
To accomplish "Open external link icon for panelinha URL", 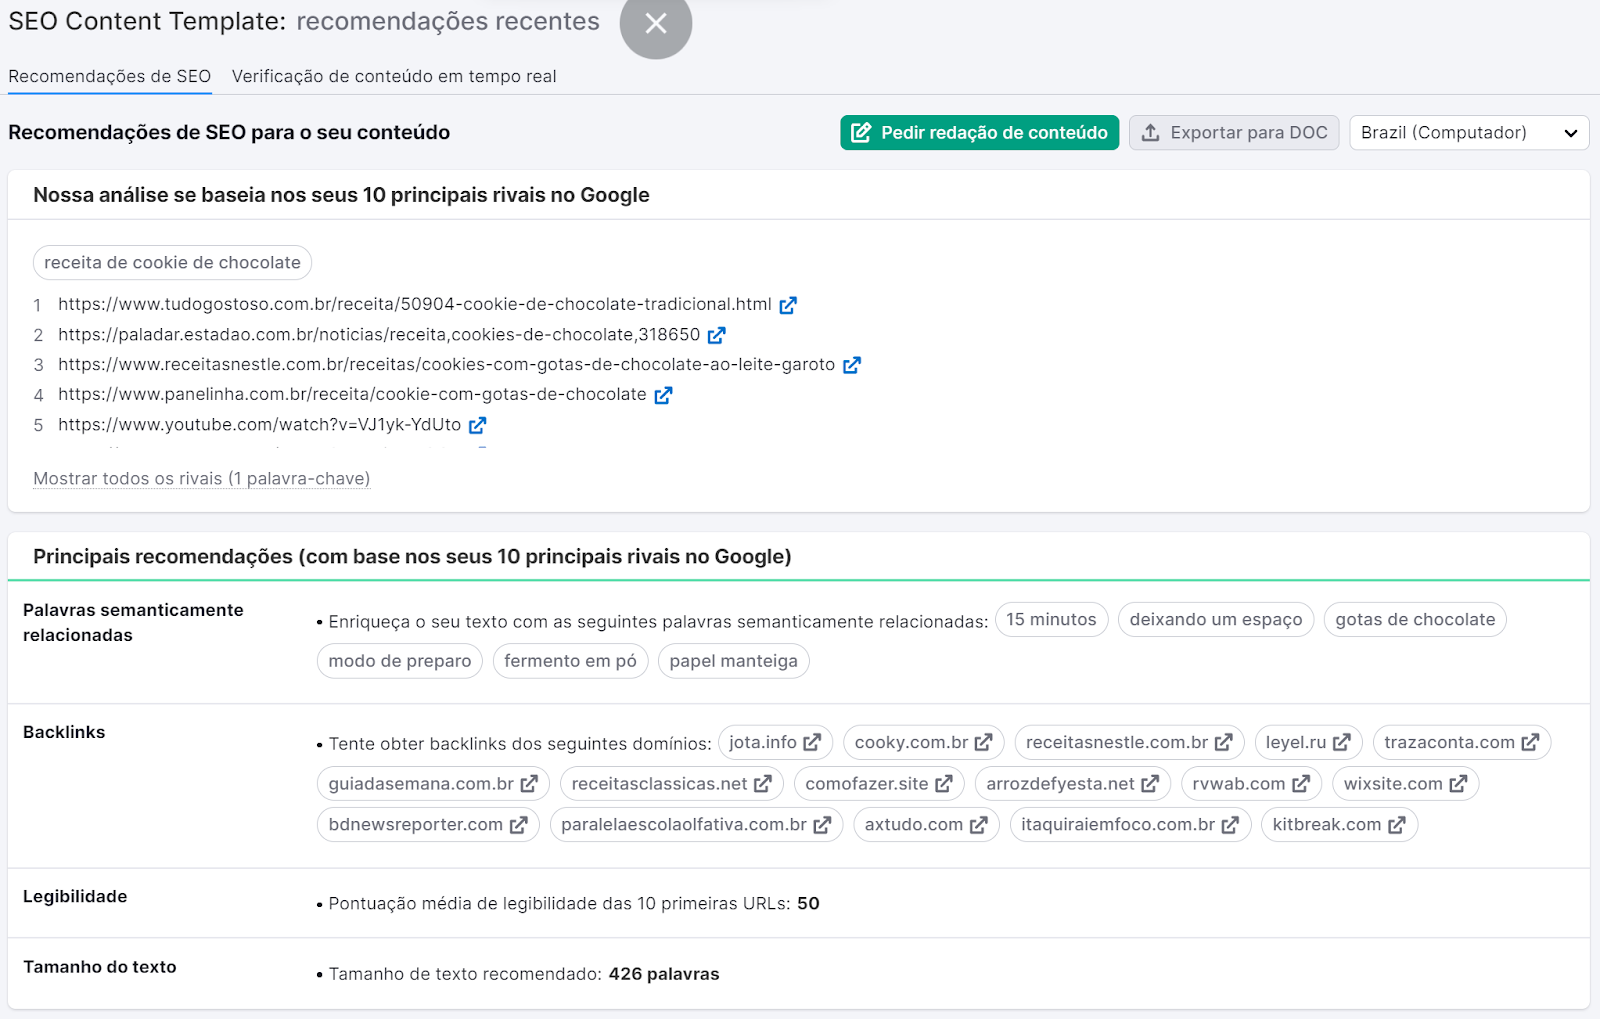I will [663, 395].
